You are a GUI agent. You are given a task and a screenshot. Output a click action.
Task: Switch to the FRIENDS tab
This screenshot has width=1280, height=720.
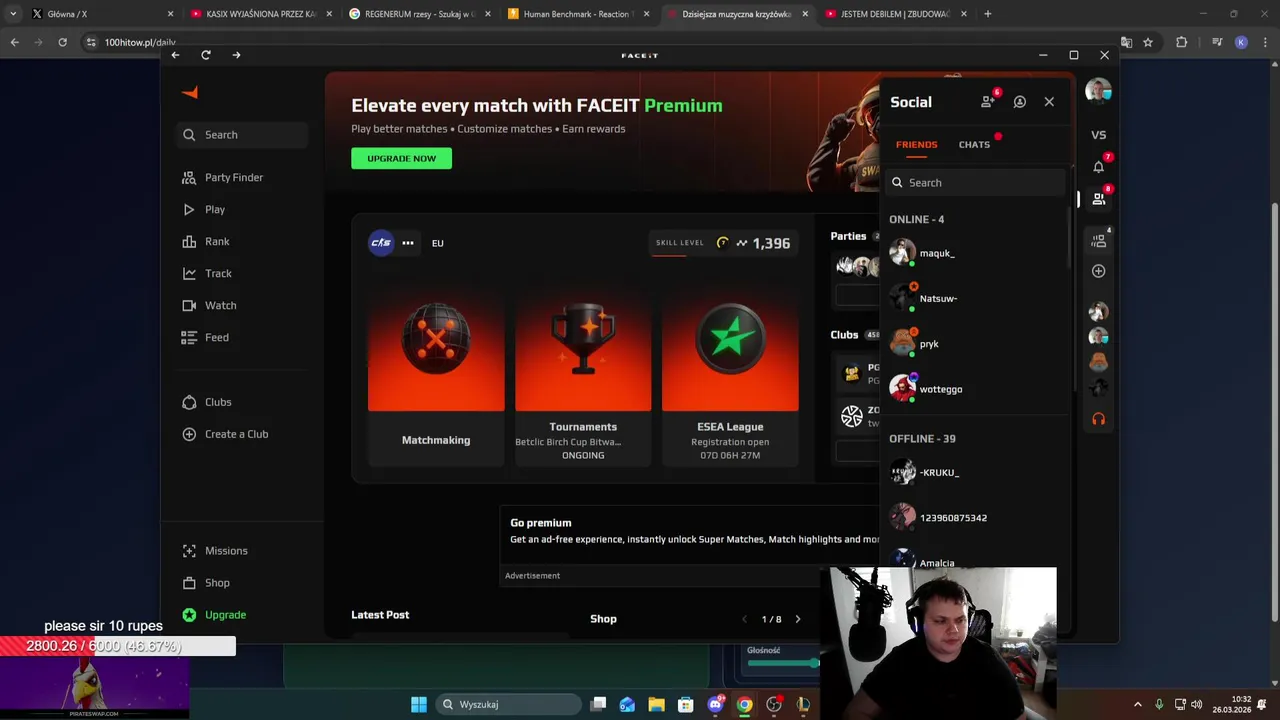point(916,145)
